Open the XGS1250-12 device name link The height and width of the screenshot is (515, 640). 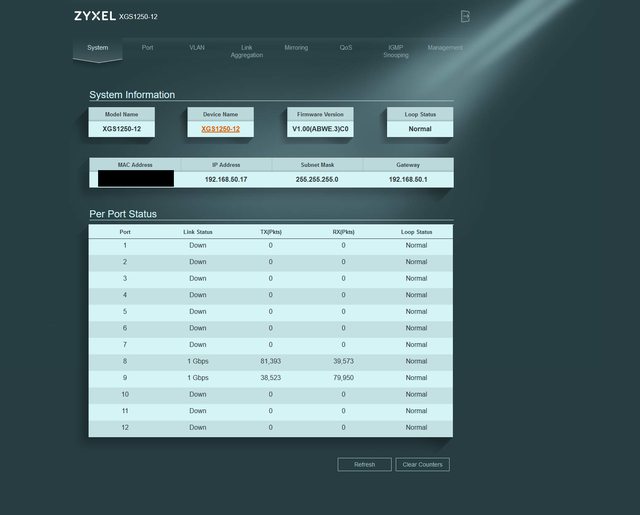click(220, 129)
